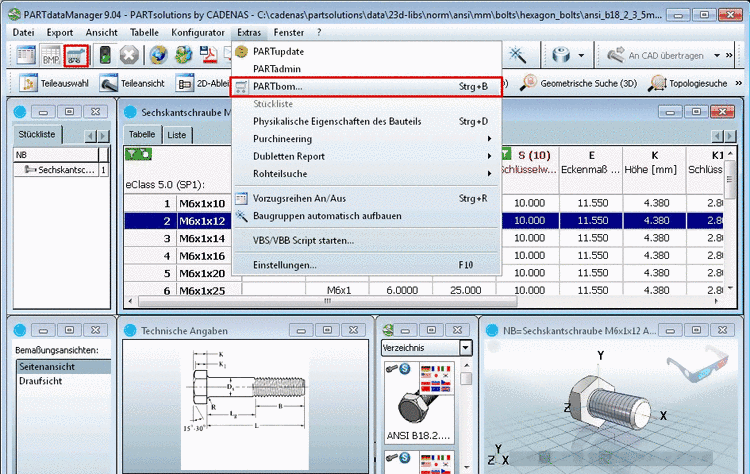The width and height of the screenshot is (750, 474).
Task: Toggle Vorzugsreihen An/Aus
Action: point(366,198)
